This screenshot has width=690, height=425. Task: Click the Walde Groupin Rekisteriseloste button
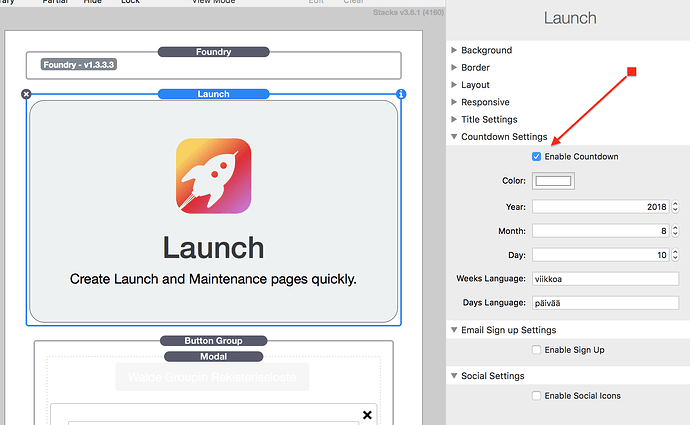pos(212,377)
